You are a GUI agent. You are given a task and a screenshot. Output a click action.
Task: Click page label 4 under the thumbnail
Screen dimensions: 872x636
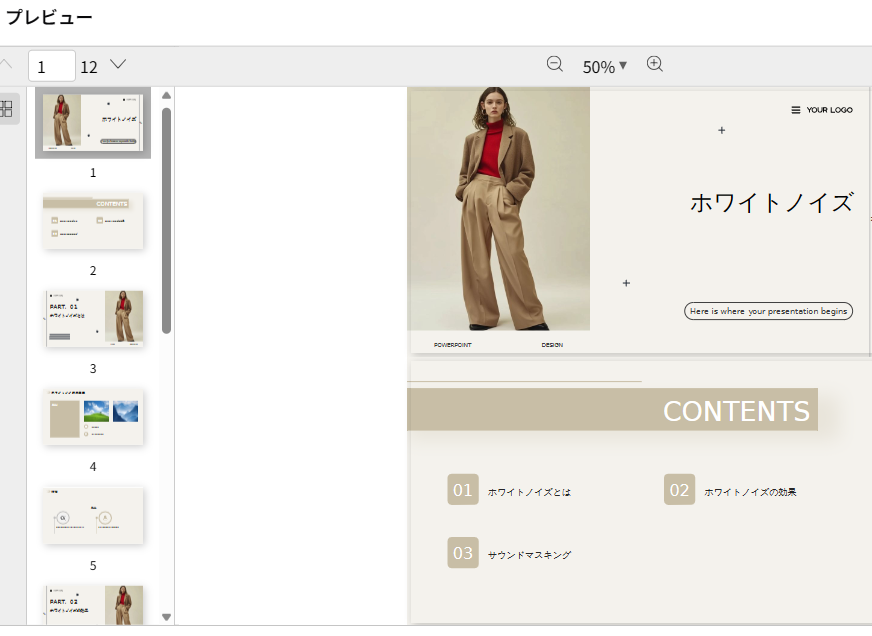tap(93, 466)
